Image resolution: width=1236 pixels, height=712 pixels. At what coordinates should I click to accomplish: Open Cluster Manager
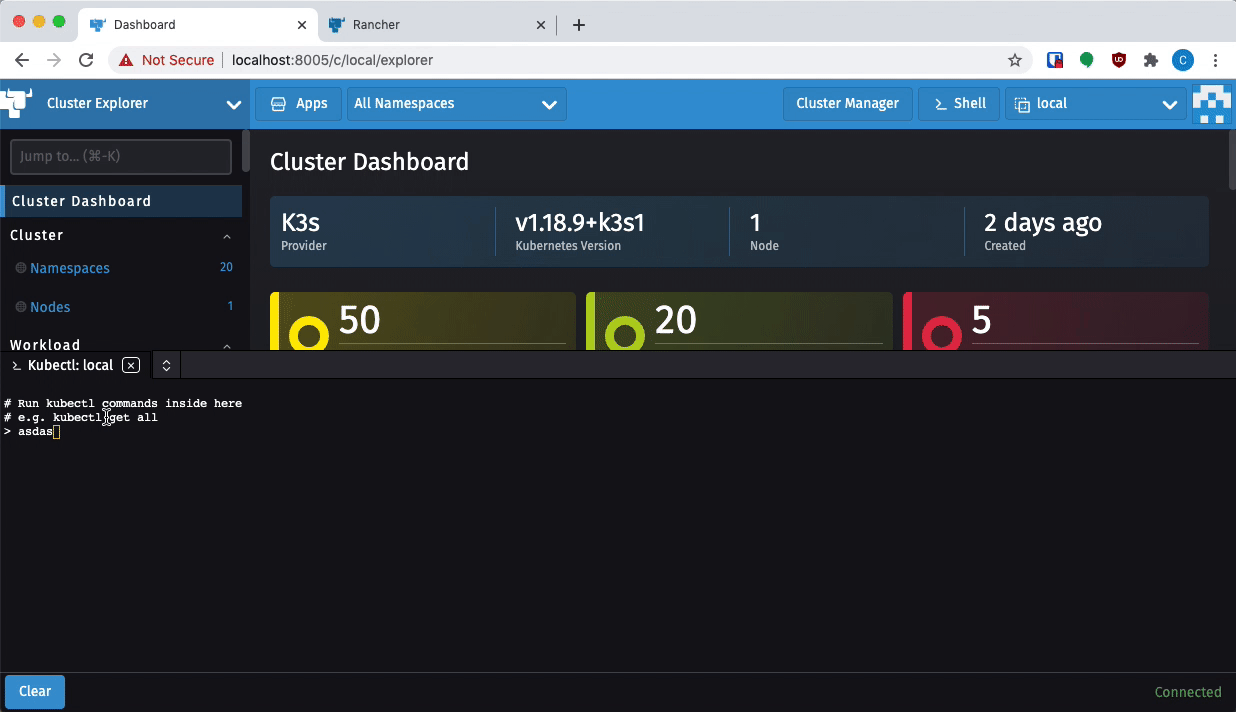[x=847, y=103]
